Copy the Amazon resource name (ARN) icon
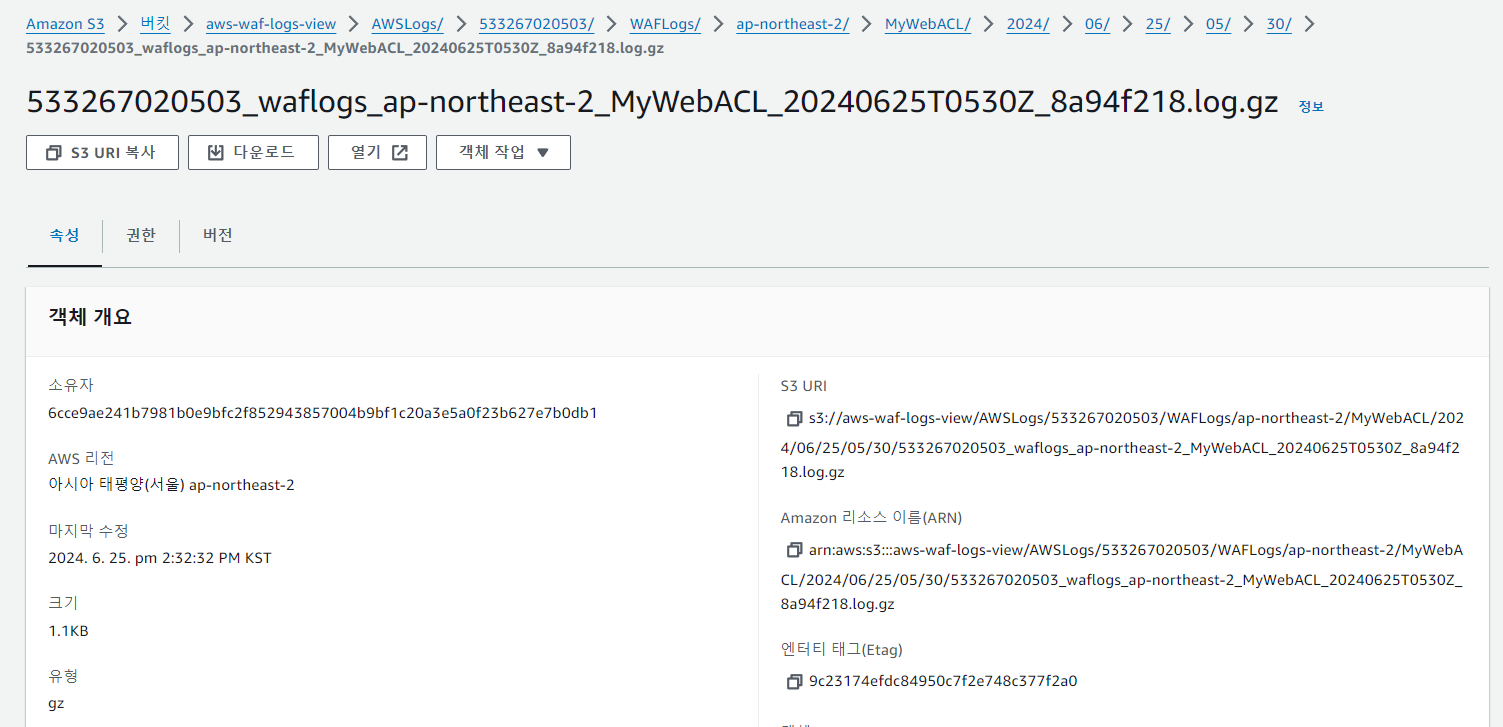 click(x=795, y=550)
